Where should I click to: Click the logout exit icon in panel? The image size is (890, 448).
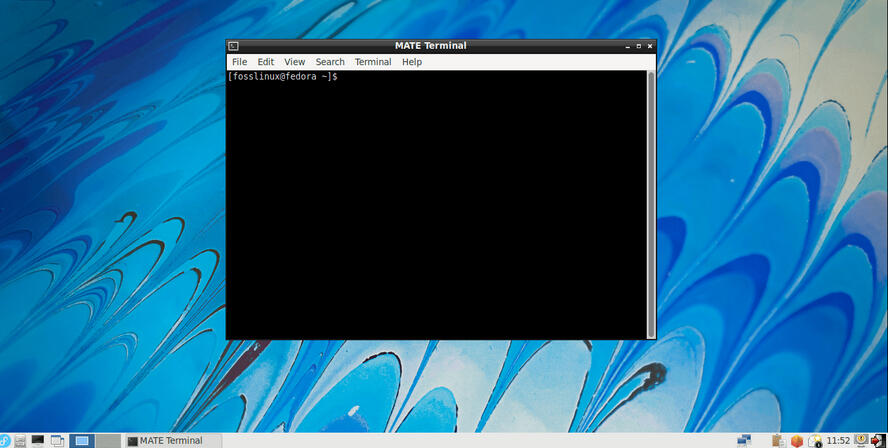tap(878, 440)
